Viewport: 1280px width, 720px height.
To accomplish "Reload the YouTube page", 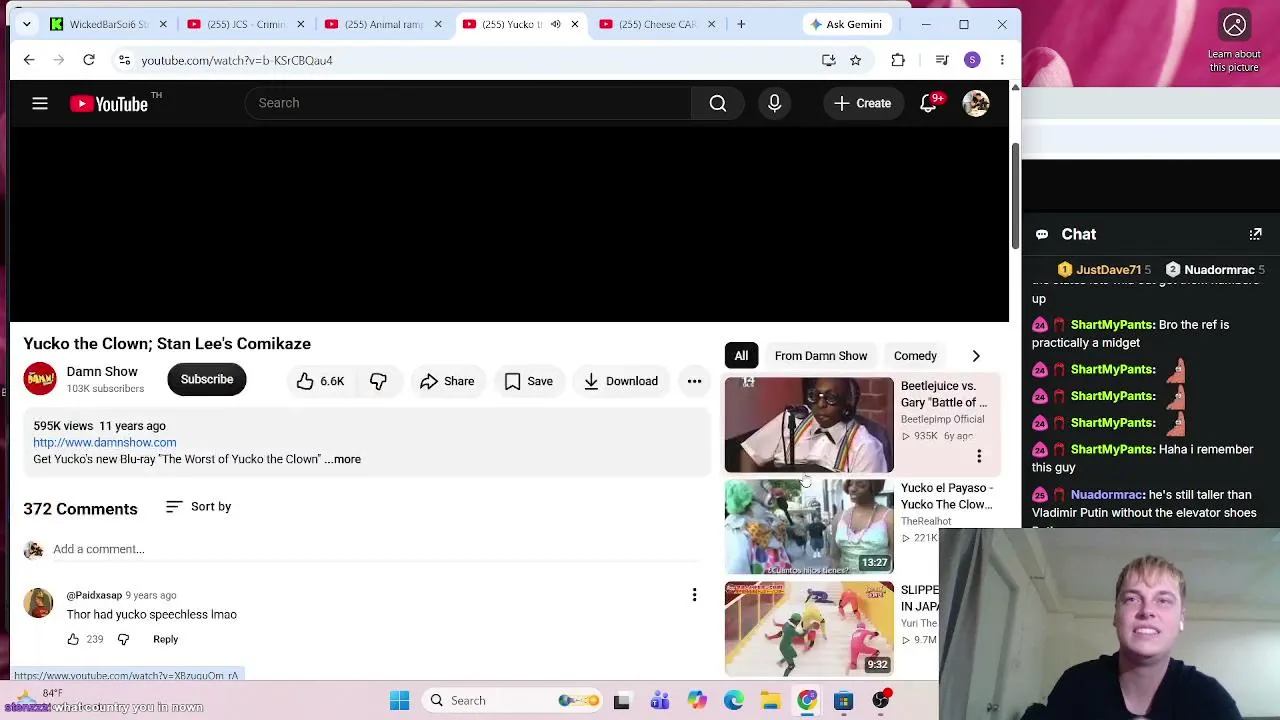I will click(89, 60).
